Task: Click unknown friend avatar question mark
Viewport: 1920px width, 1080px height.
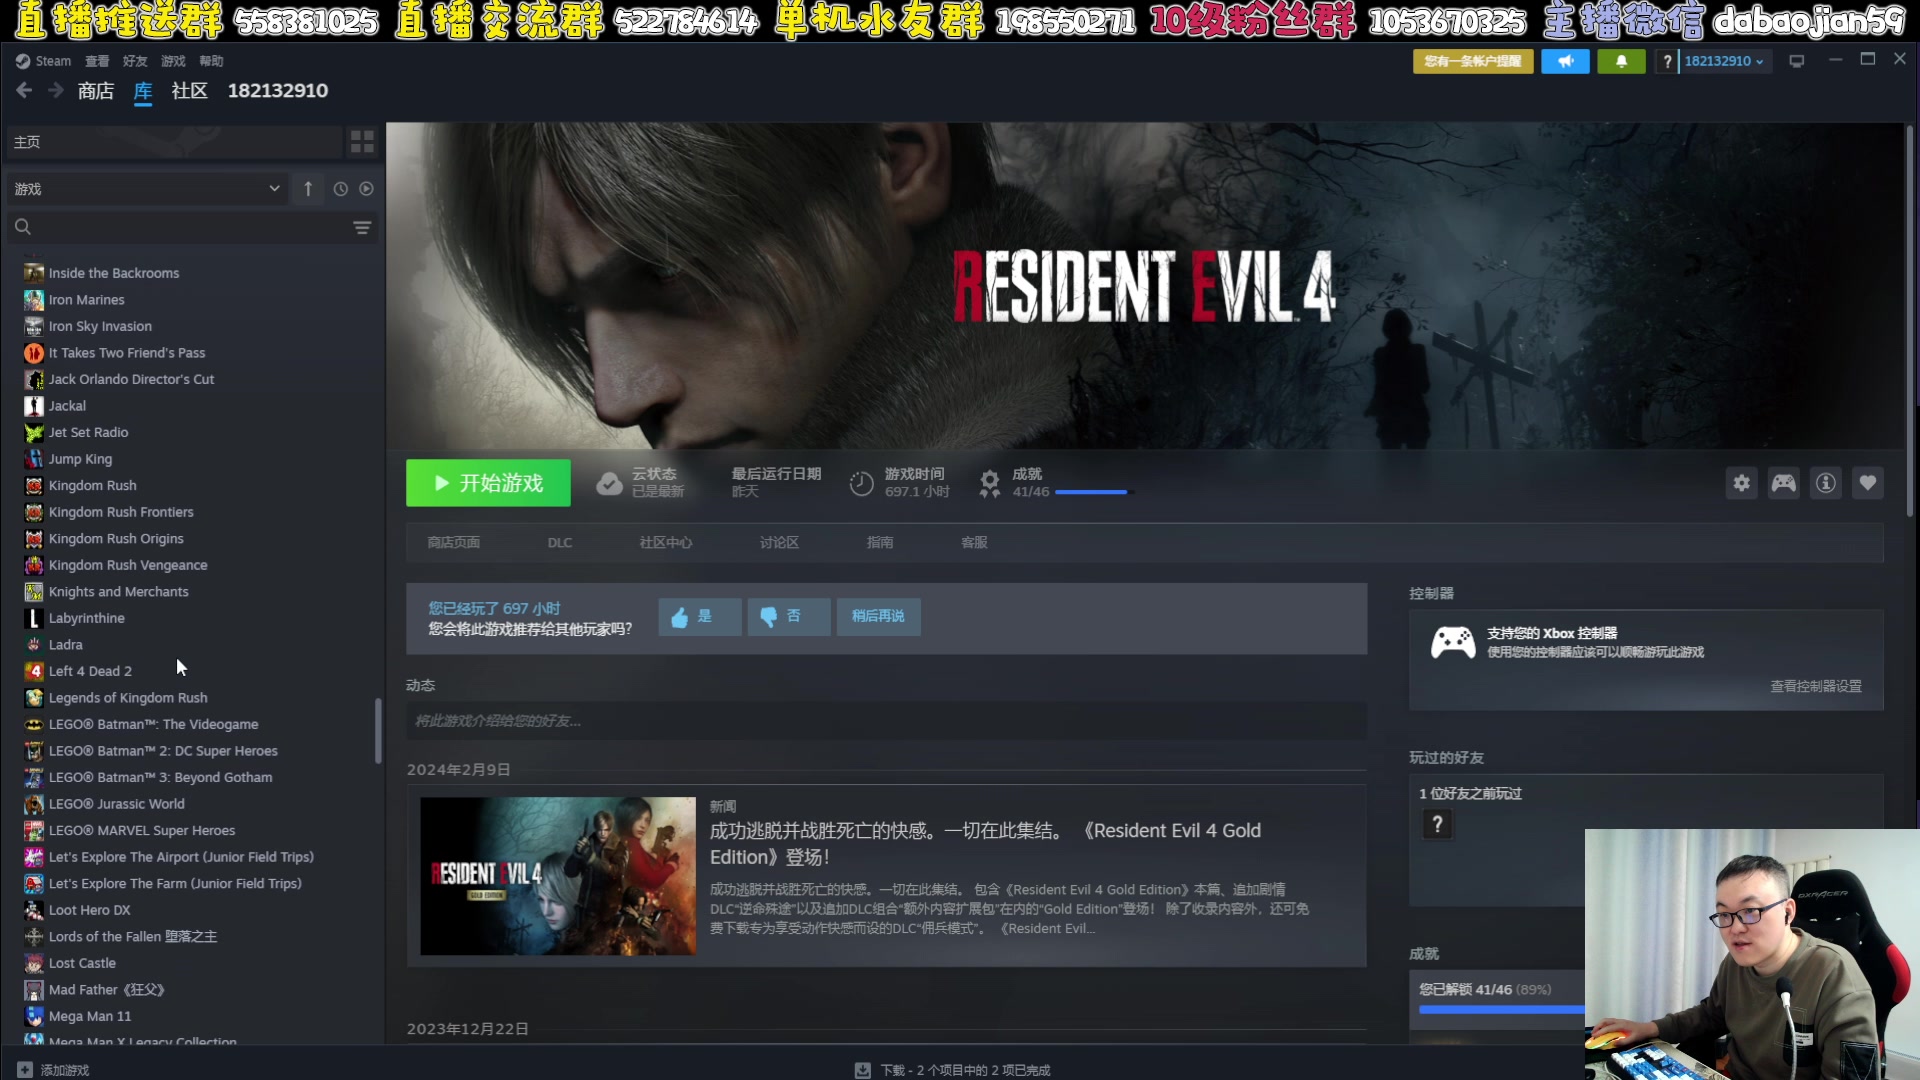Action: pyautogui.click(x=1437, y=824)
